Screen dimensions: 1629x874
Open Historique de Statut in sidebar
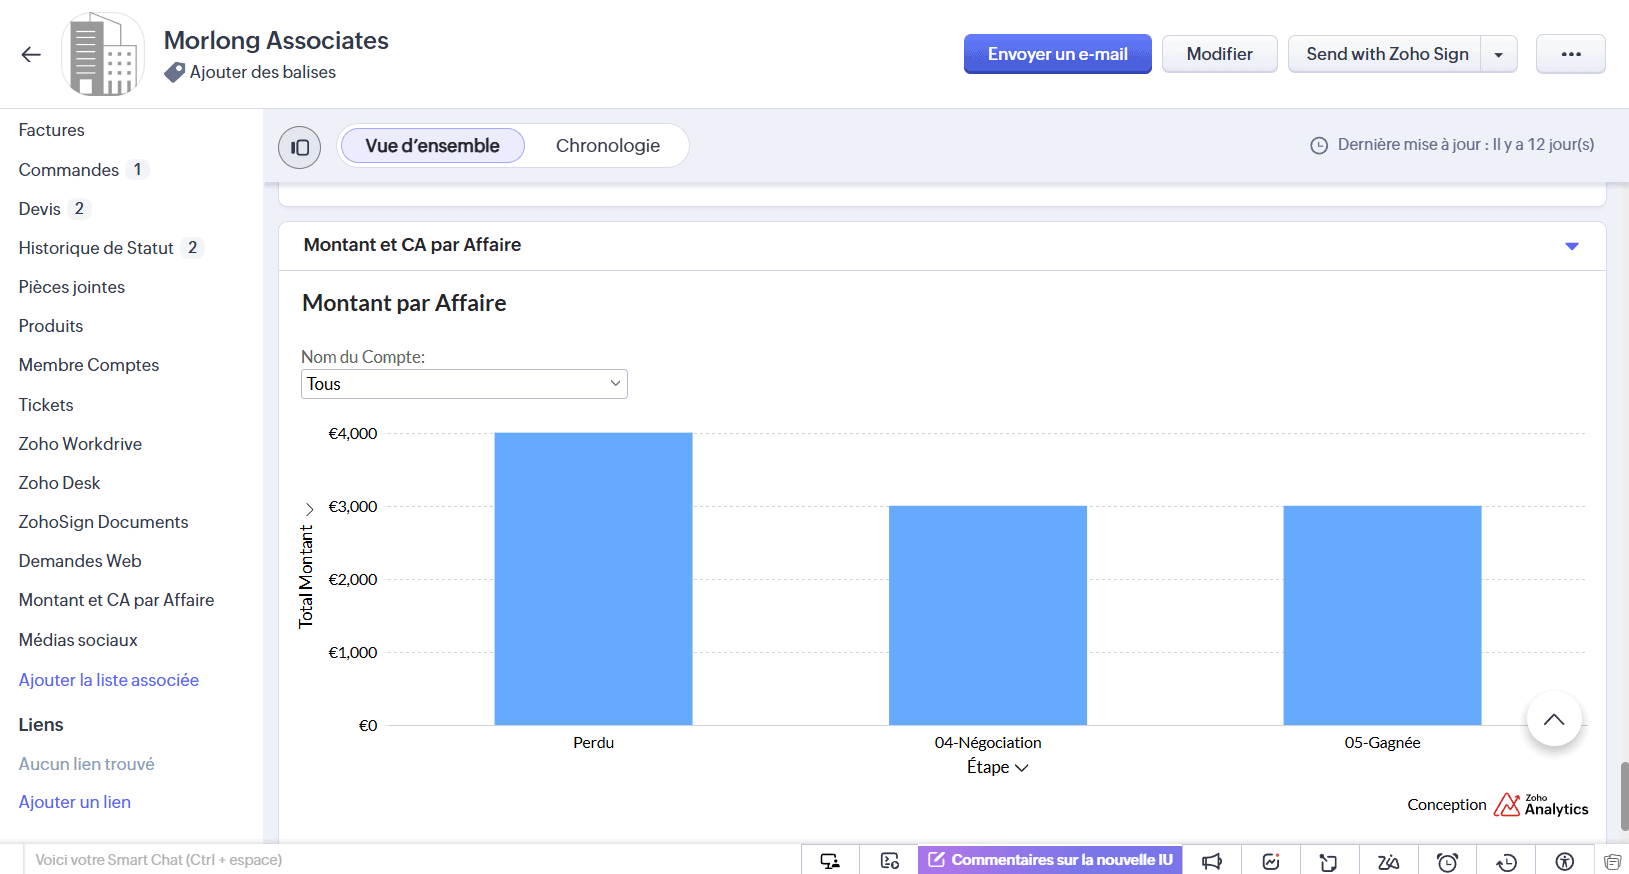(x=96, y=248)
